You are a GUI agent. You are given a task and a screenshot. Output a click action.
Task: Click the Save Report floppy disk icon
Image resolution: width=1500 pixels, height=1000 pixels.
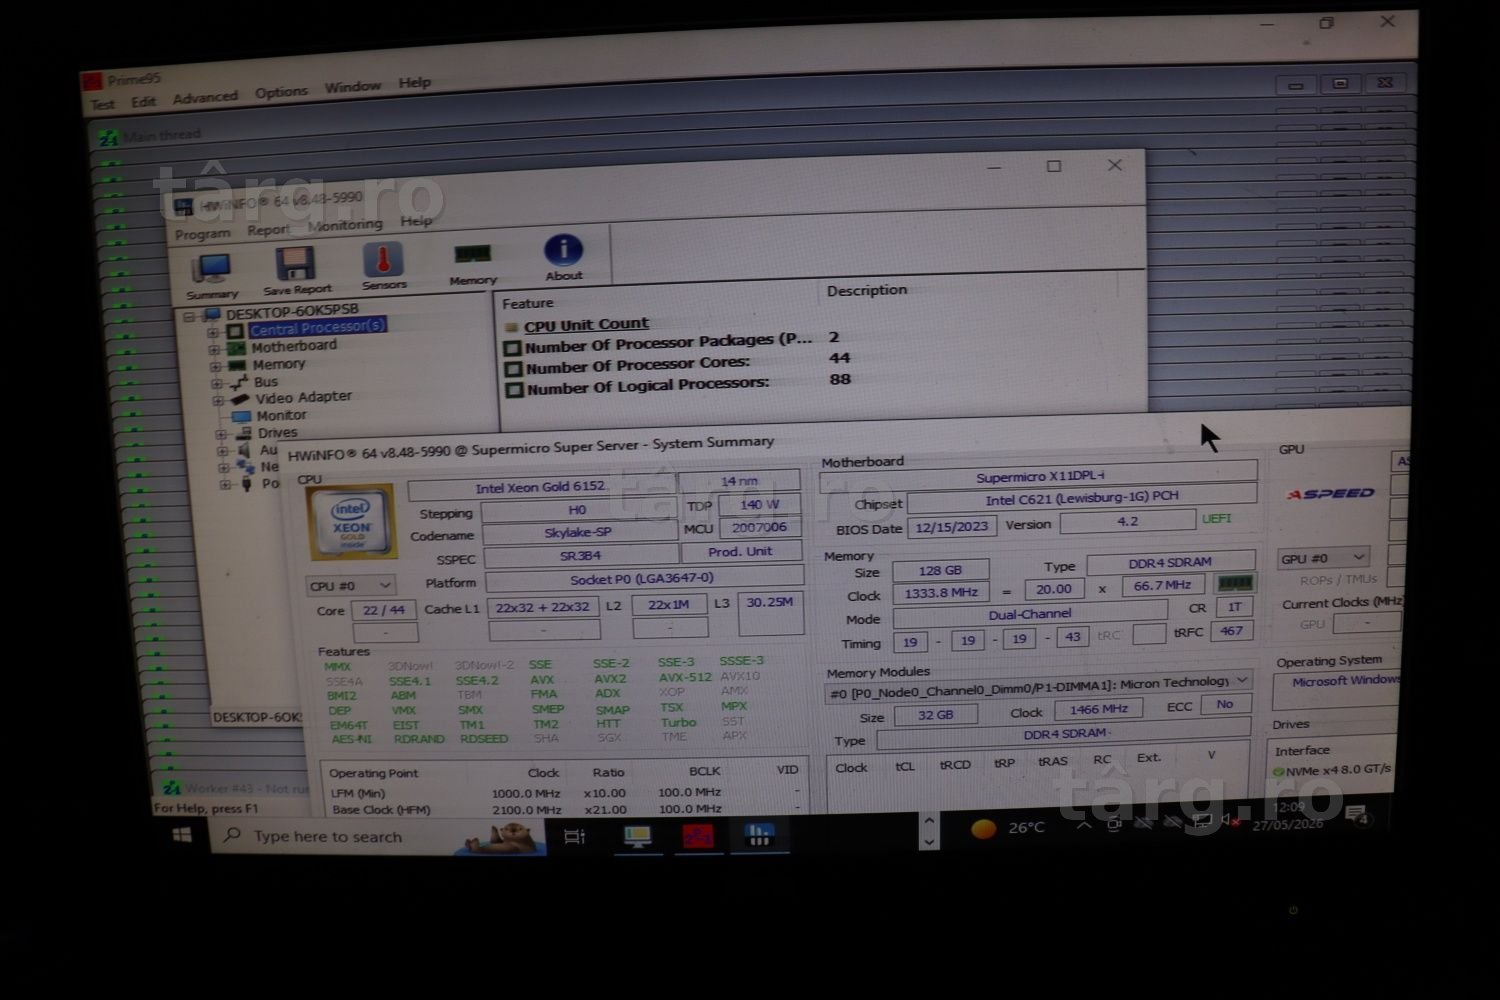click(296, 265)
